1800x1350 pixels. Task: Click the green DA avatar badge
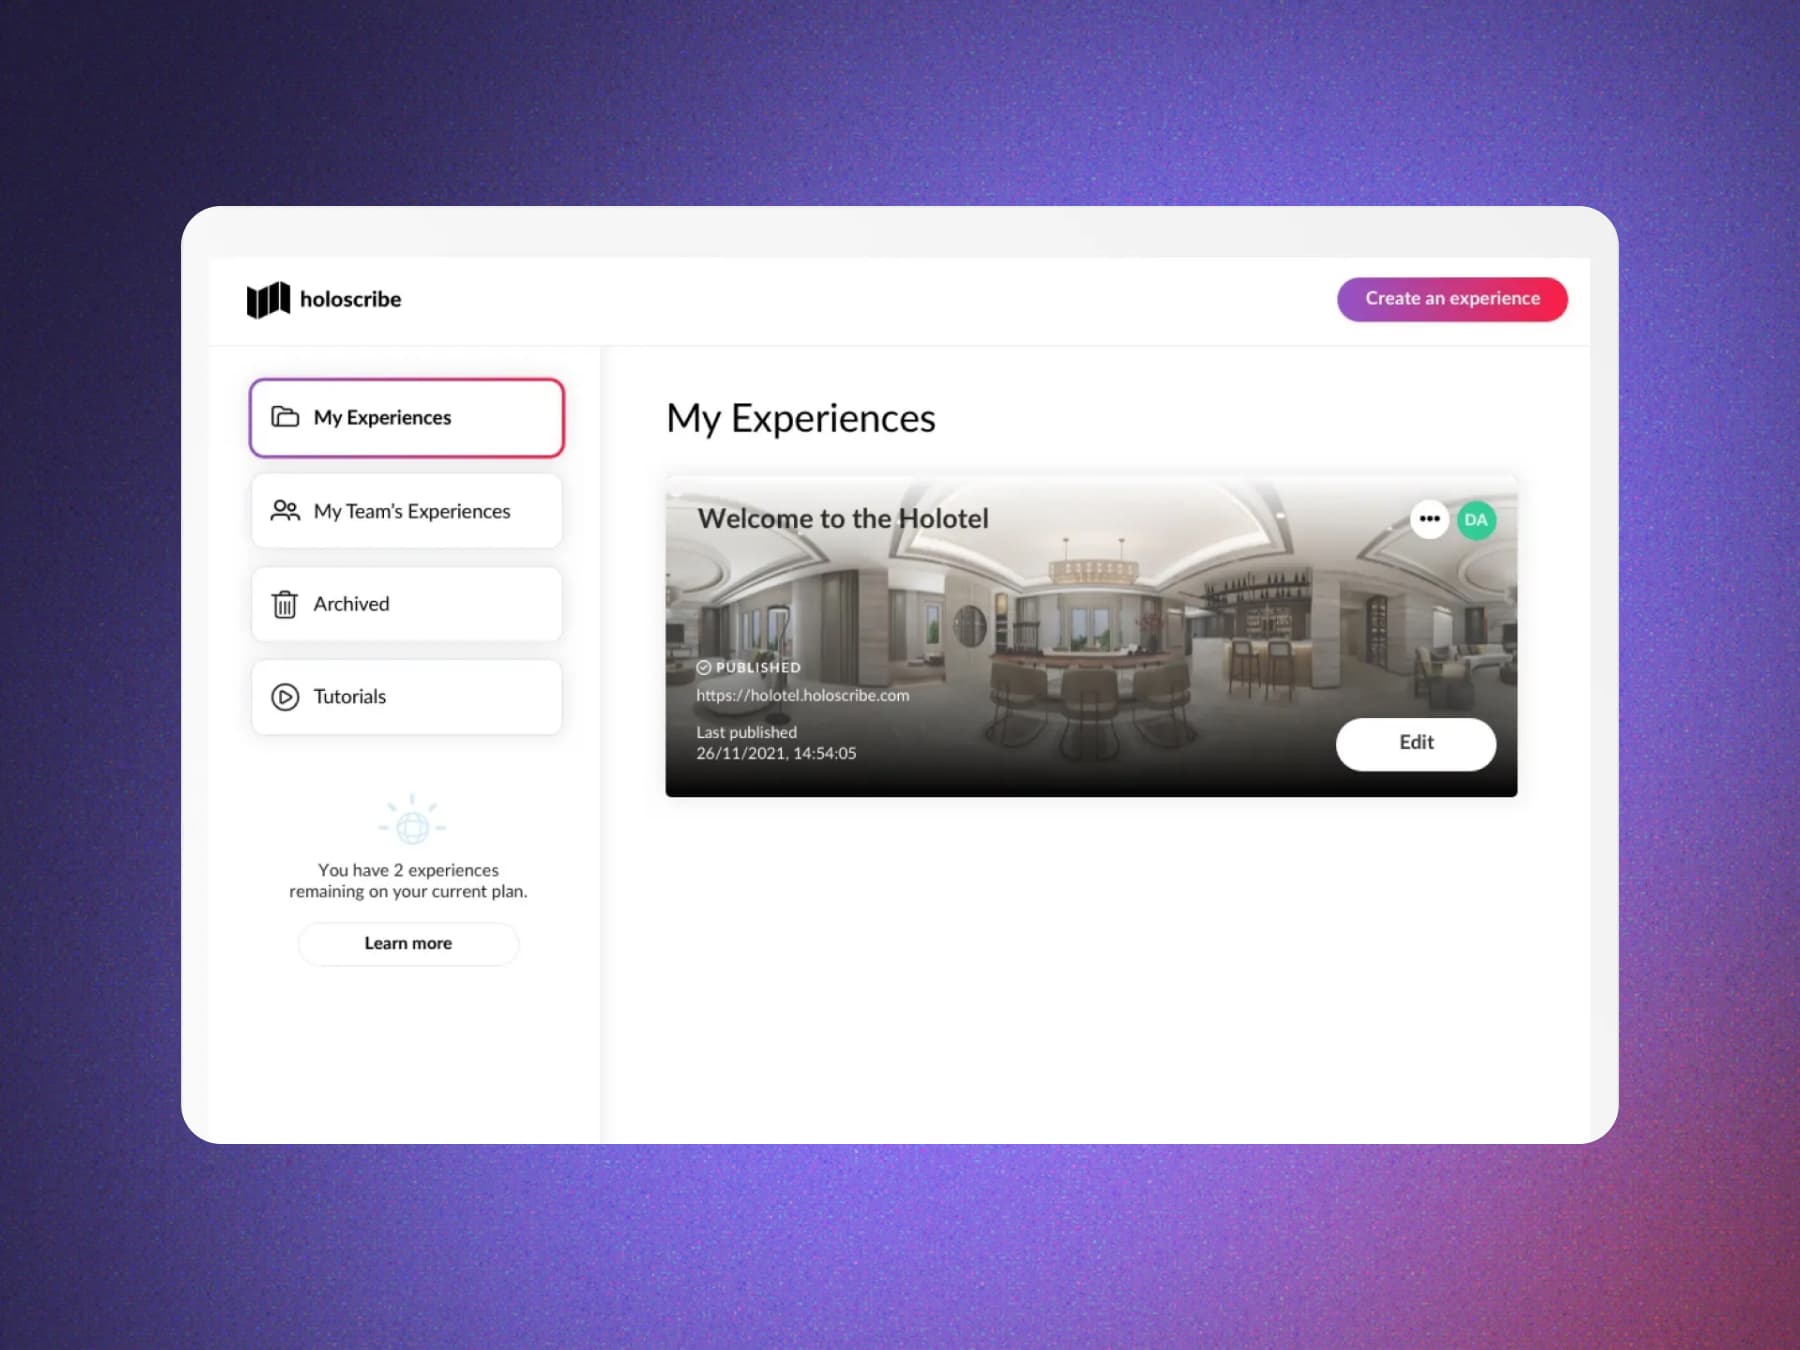point(1476,520)
